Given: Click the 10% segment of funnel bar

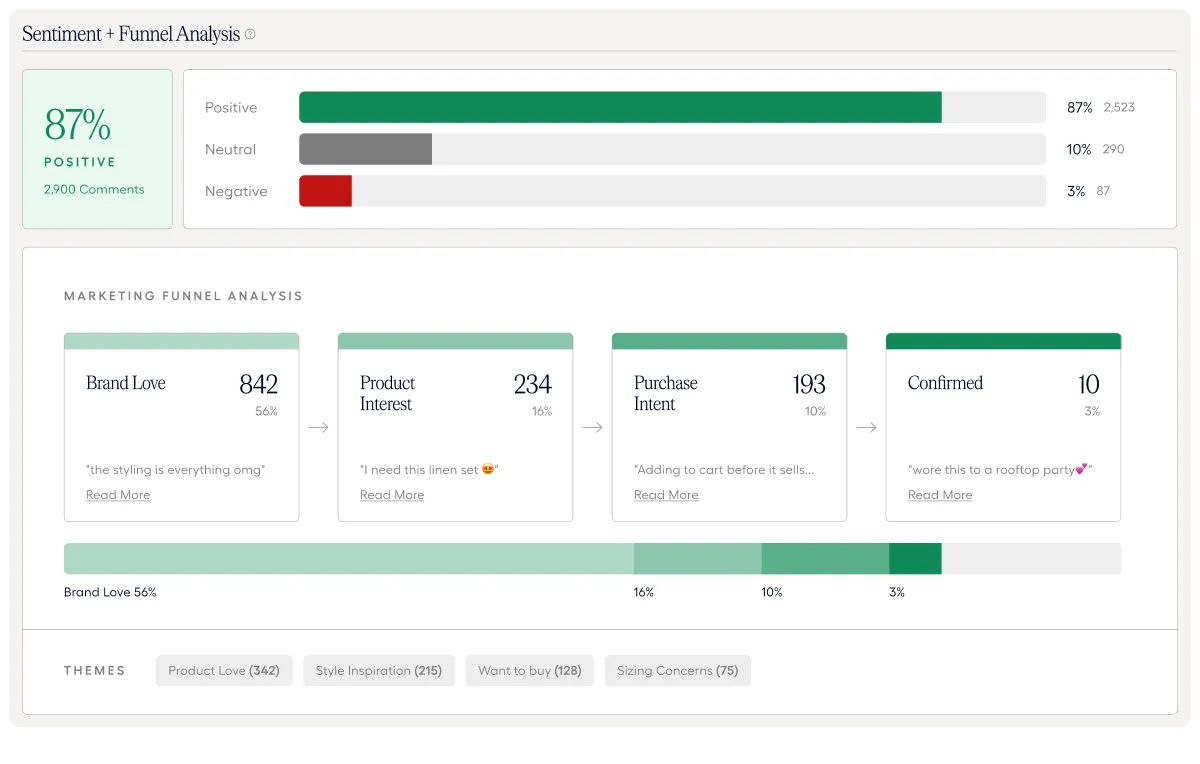Looking at the screenshot, I should [x=825, y=559].
